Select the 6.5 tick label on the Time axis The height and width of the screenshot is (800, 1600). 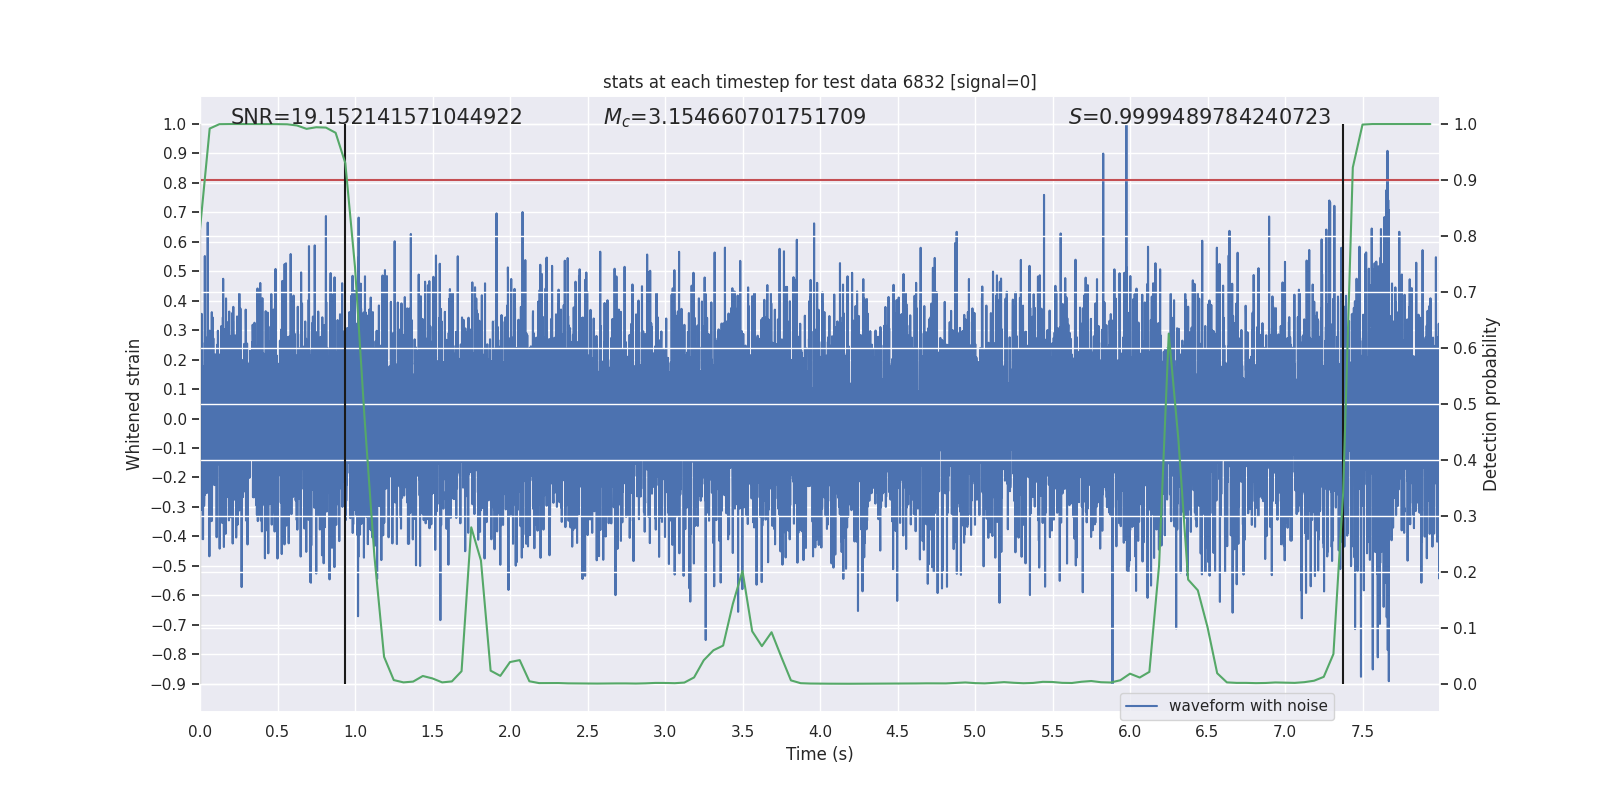pyautogui.click(x=1207, y=731)
